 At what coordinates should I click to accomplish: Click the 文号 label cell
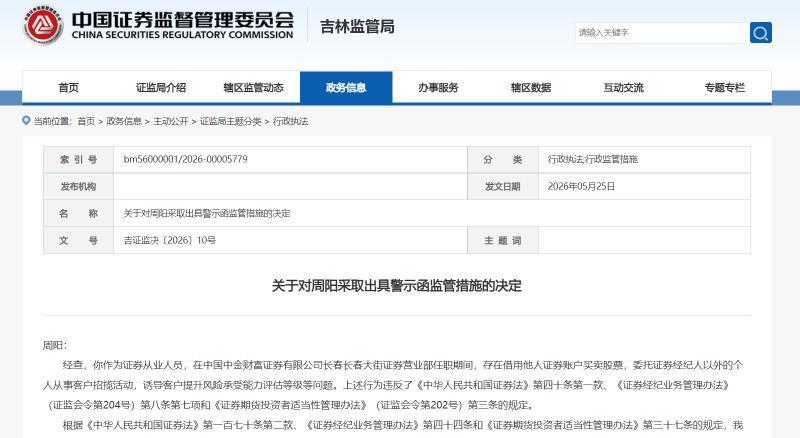point(79,240)
